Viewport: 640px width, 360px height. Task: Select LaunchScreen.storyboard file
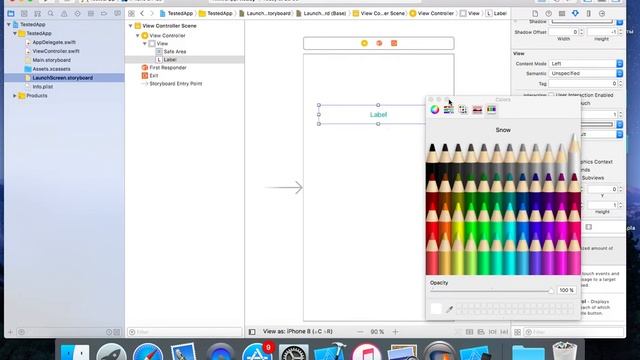coord(62,78)
